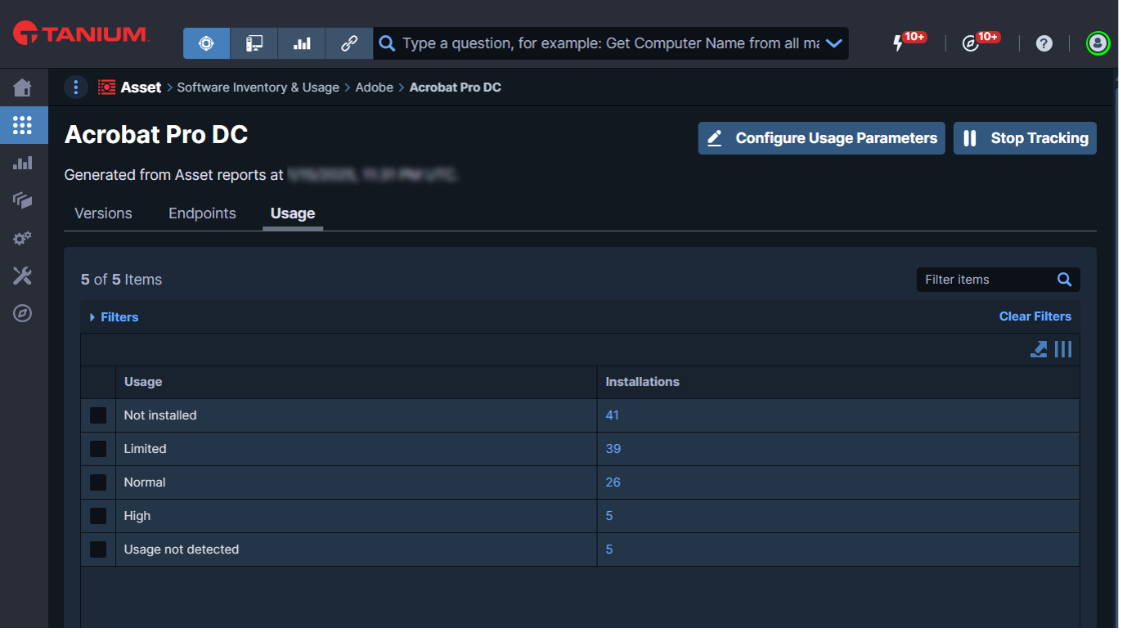Click the 'Acrobat Pro DC' breadcrumb text

click(x=455, y=87)
